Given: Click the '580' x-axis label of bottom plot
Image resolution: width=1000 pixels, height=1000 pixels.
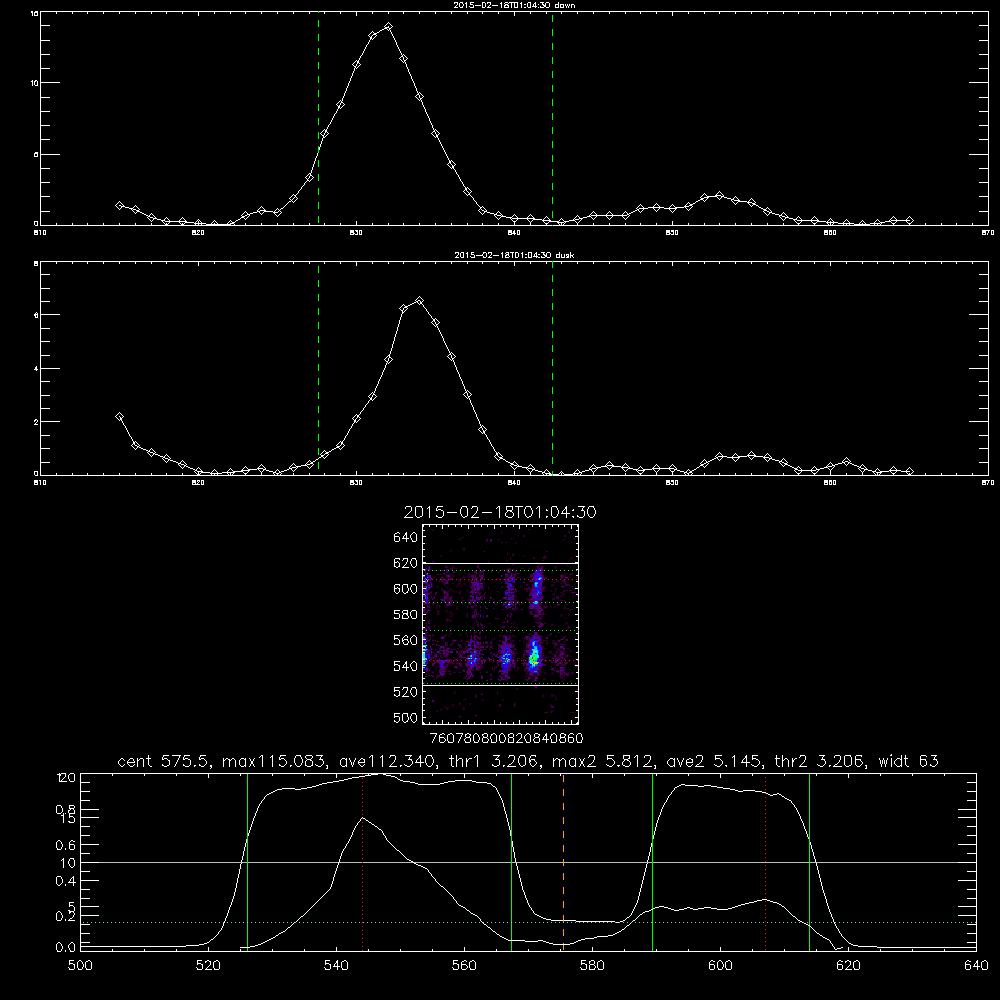Looking at the screenshot, I should coord(592,966).
